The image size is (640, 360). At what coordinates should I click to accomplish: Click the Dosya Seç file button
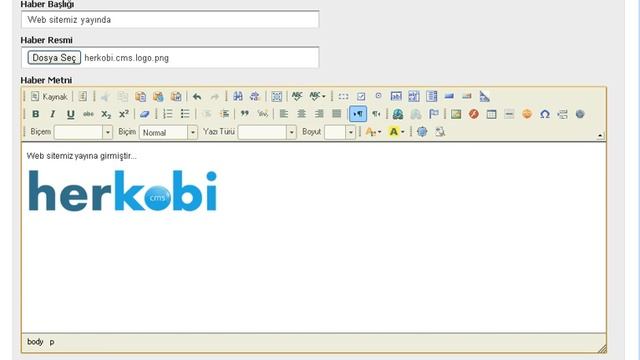pos(54,58)
